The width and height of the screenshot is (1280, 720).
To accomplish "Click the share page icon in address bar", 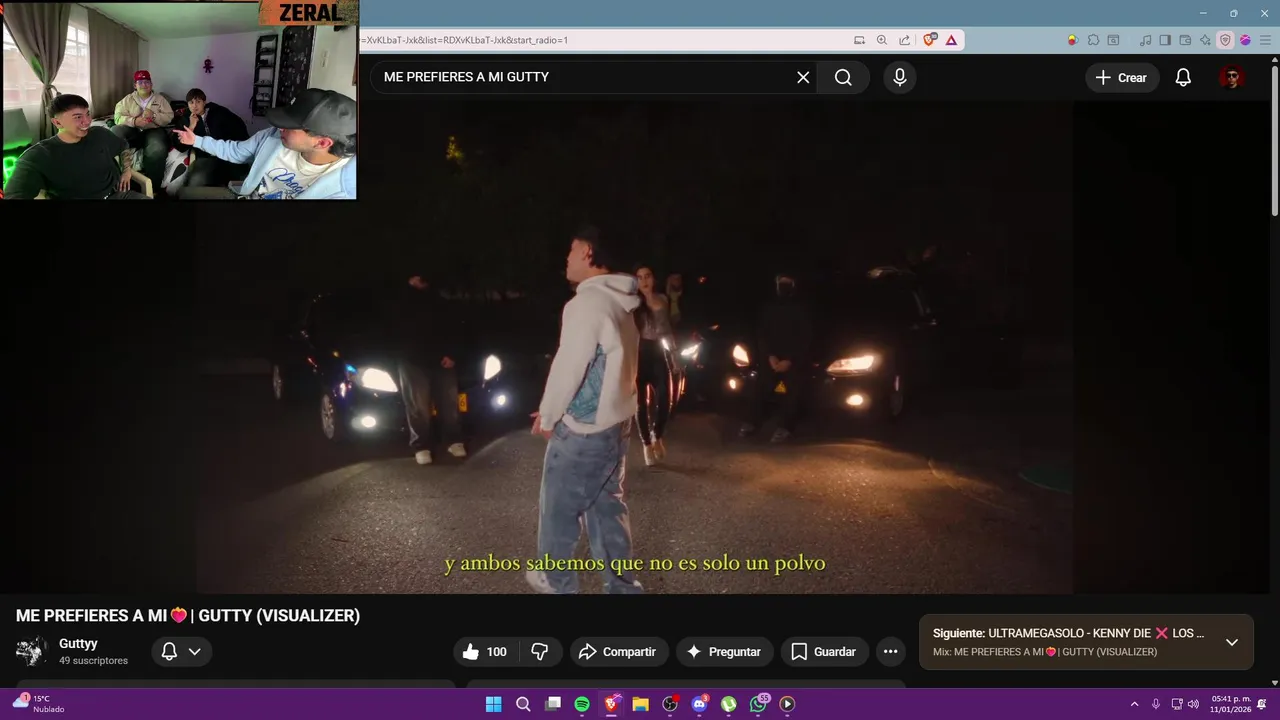I will click(x=905, y=40).
